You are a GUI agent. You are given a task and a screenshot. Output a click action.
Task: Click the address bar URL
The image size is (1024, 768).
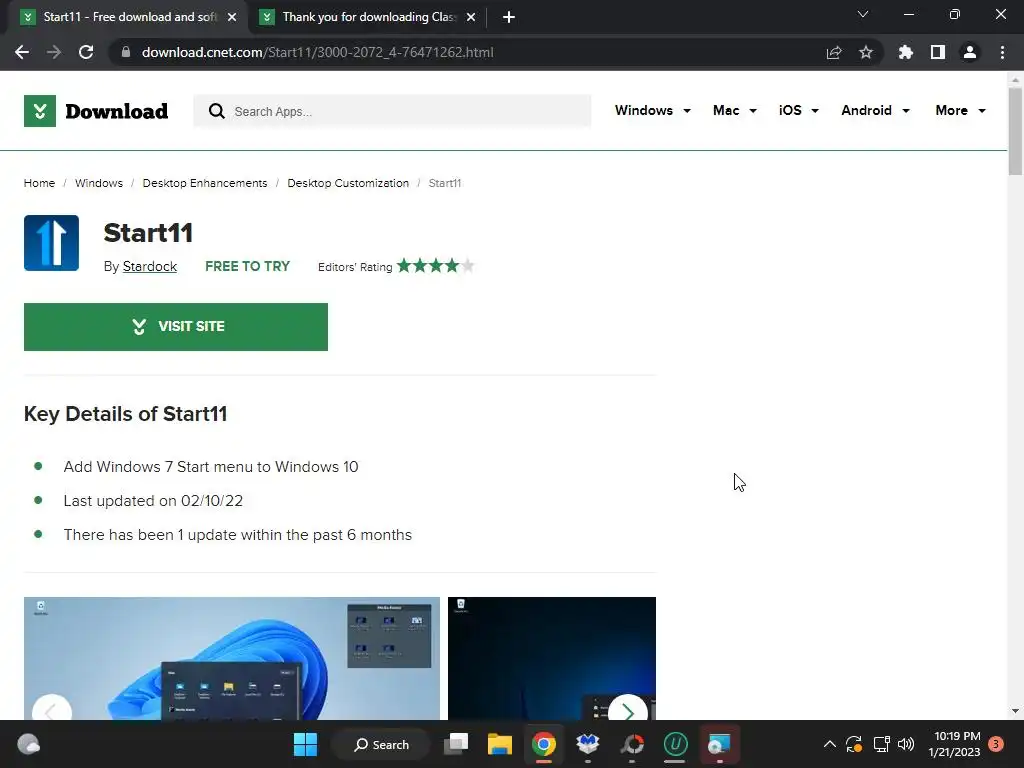point(317,52)
